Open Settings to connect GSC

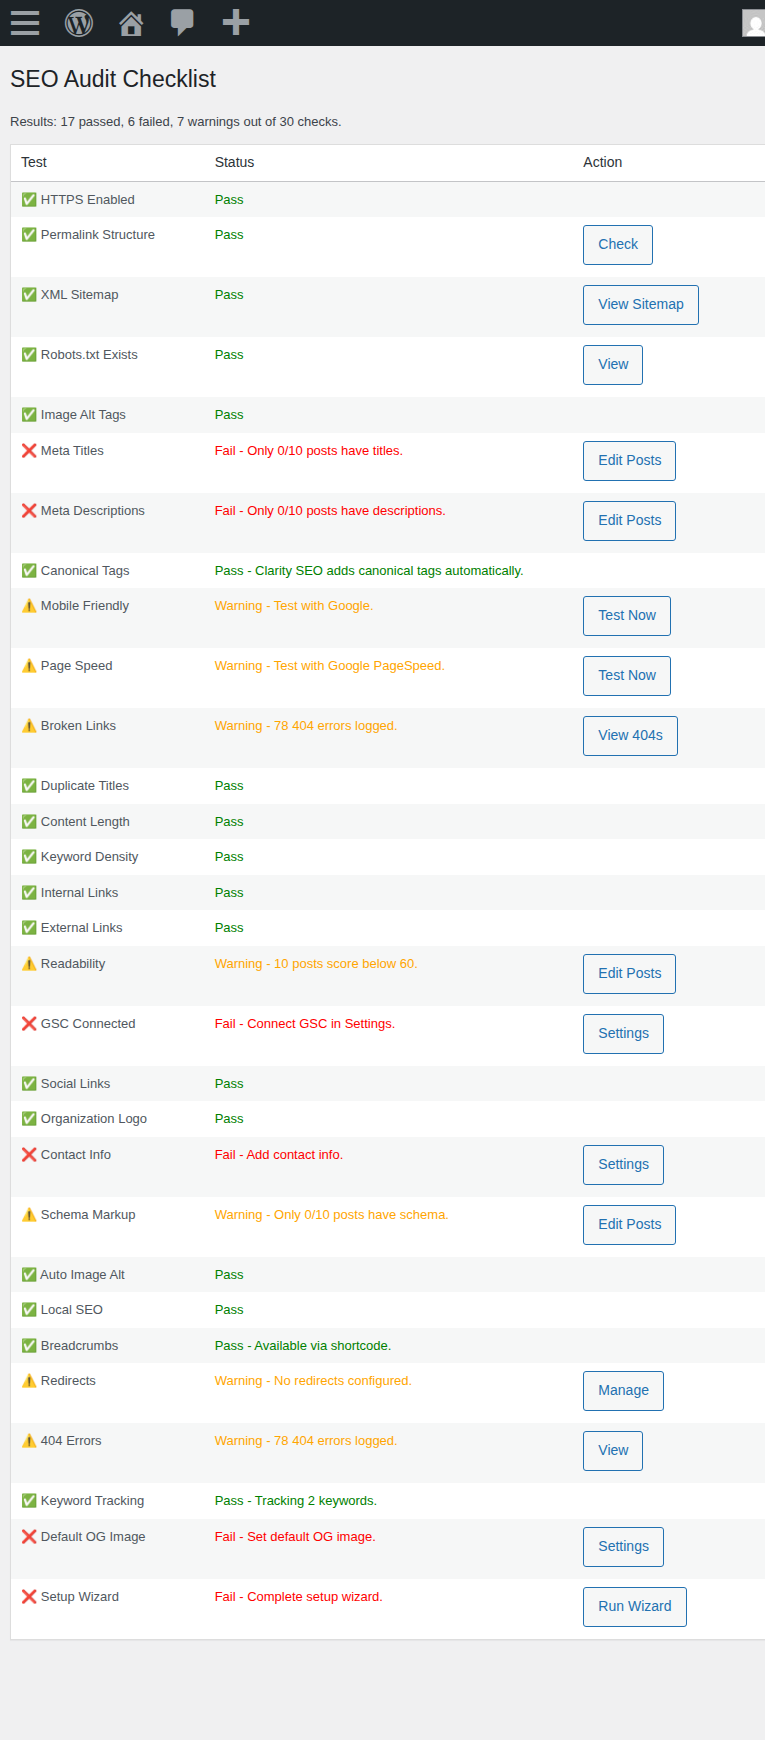[623, 1033]
